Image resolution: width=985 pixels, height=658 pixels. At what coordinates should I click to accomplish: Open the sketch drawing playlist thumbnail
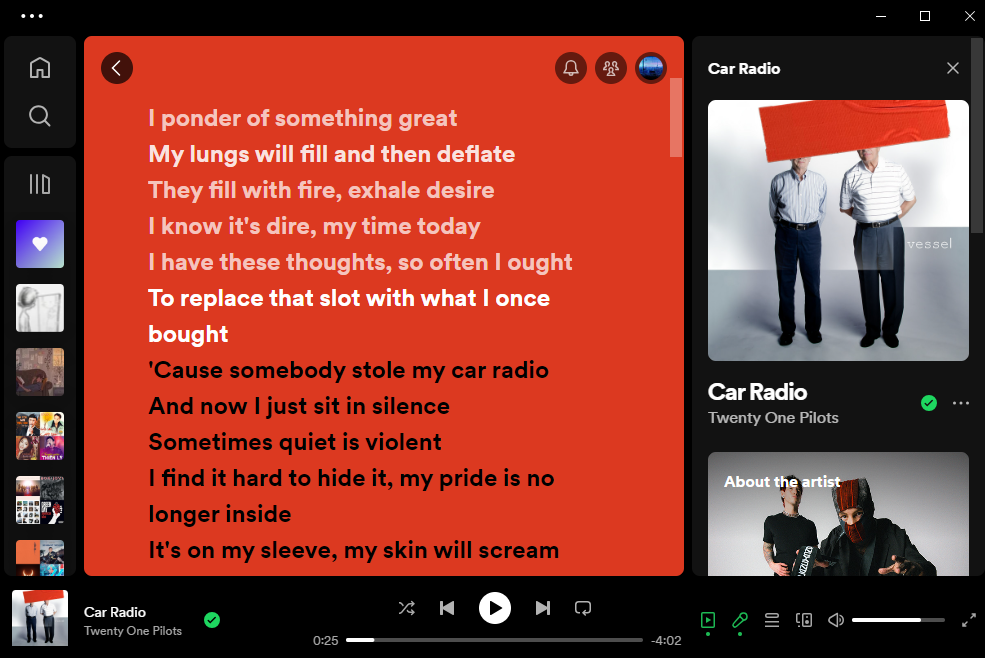pyautogui.click(x=40, y=308)
